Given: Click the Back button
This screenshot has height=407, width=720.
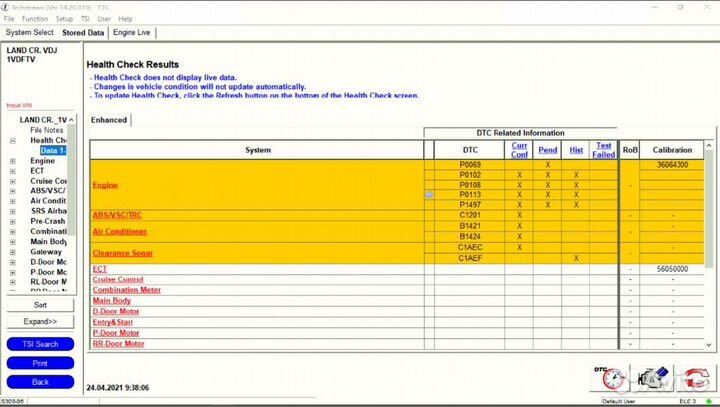Looking at the screenshot, I should coord(40,381).
